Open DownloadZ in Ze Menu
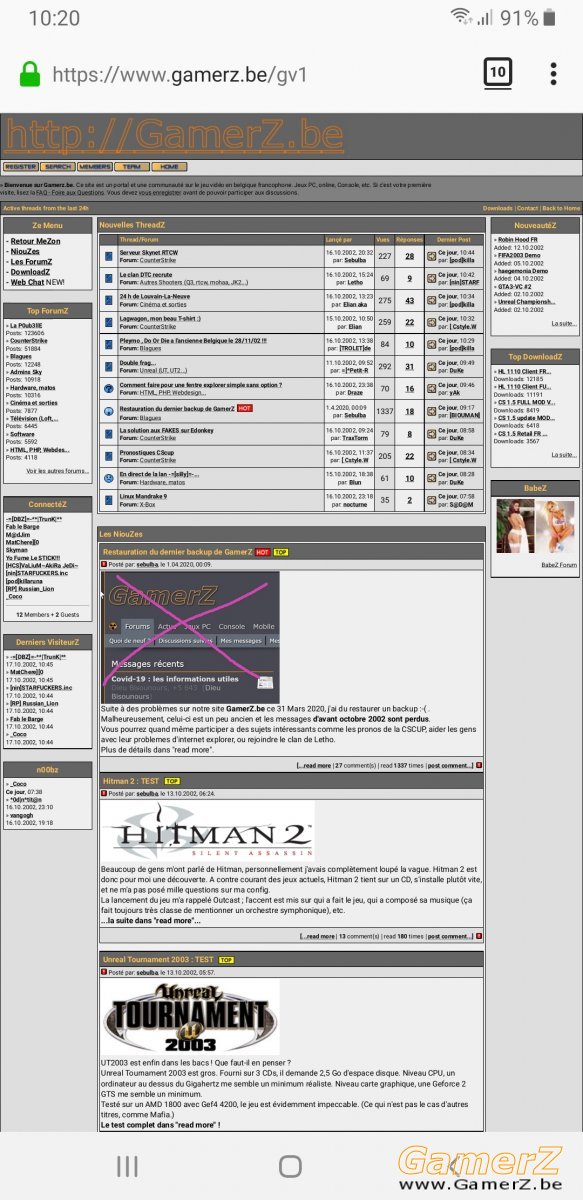Image resolution: width=583 pixels, height=1200 pixels. pyautogui.click(x=31, y=272)
